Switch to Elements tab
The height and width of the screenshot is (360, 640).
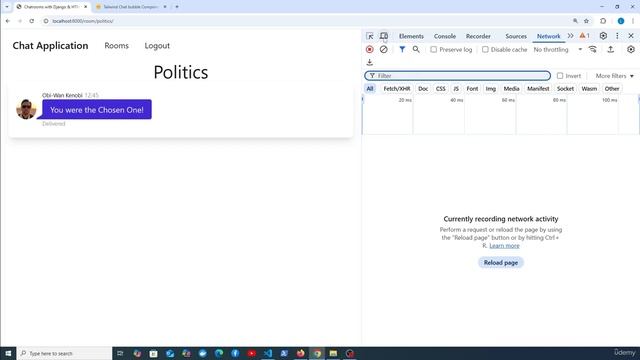coord(411,36)
